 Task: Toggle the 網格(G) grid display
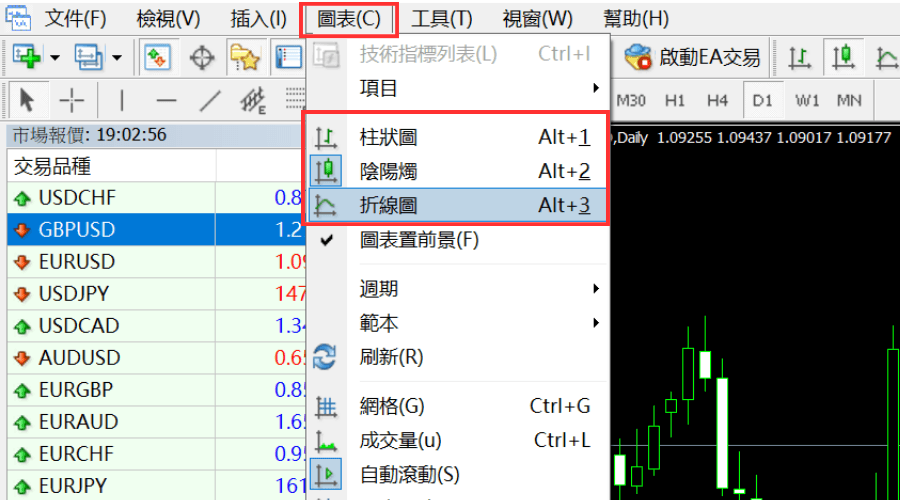[x=392, y=406]
